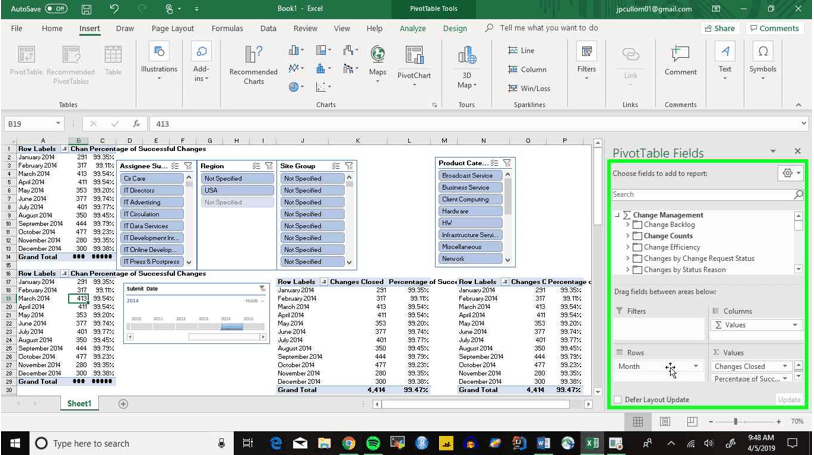The height and width of the screenshot is (455, 814).
Task: Open Excel from the Windows taskbar
Action: 591,443
